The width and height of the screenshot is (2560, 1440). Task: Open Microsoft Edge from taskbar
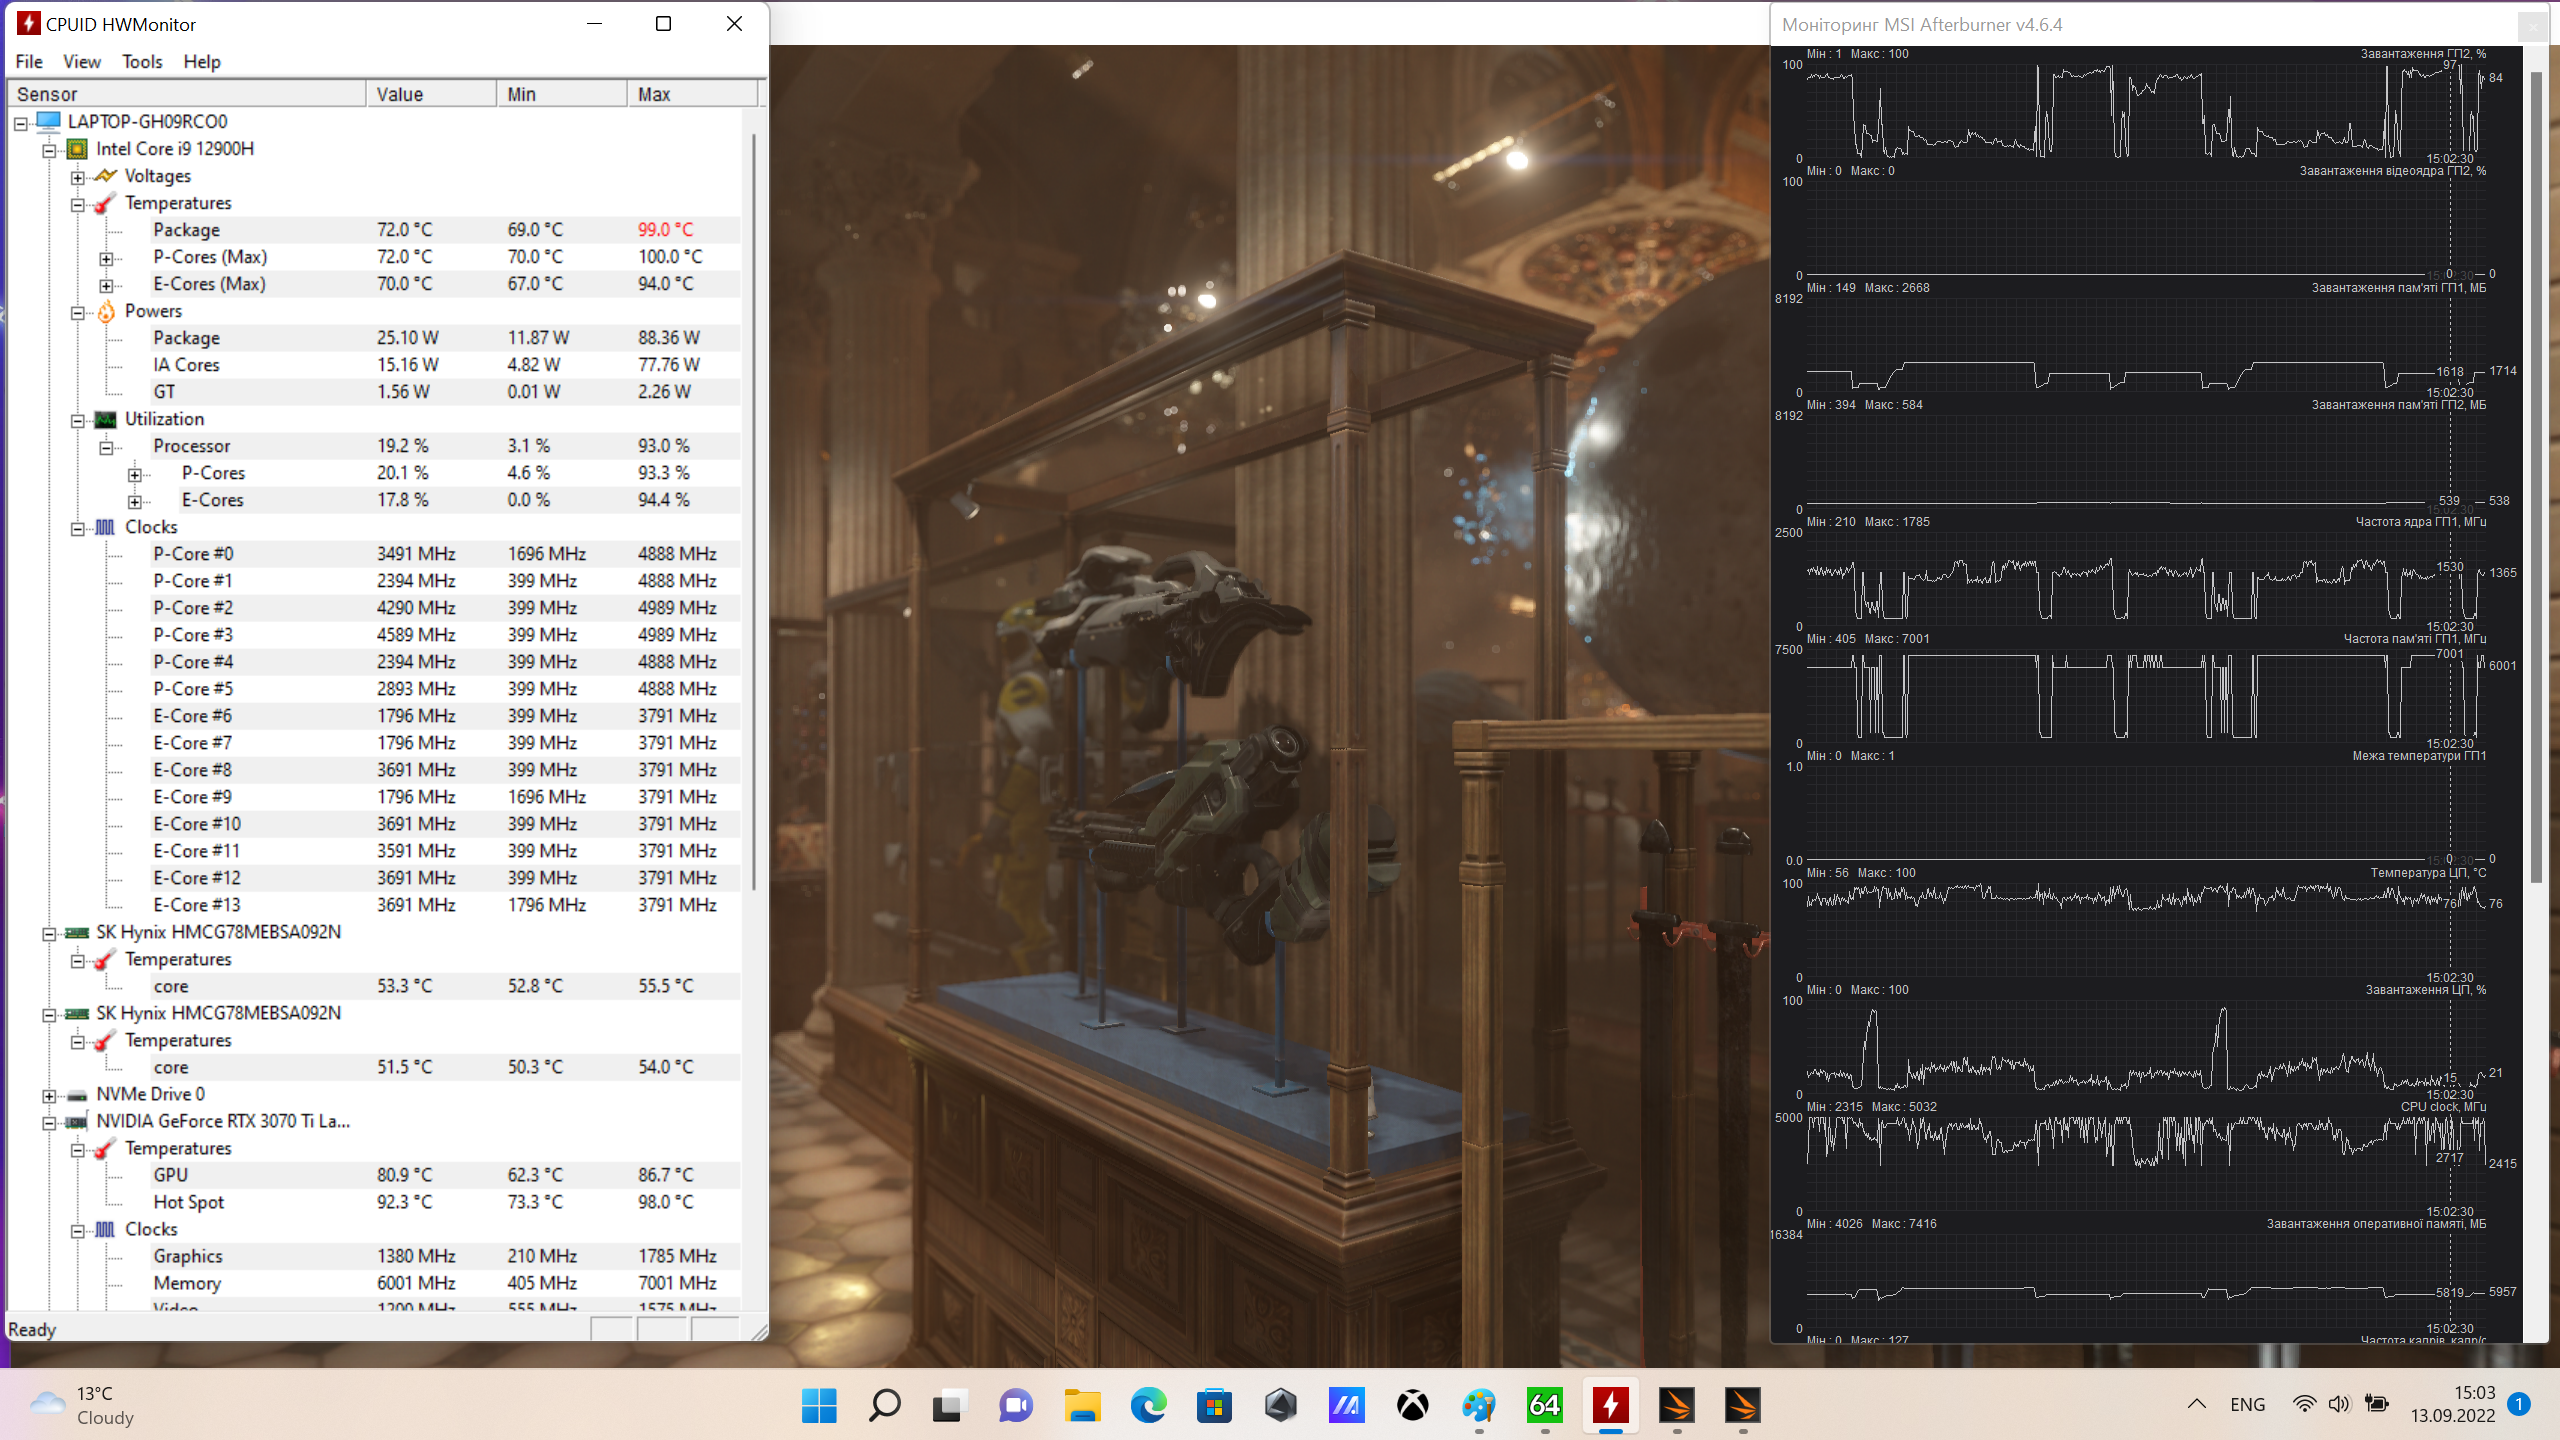tap(1148, 1406)
